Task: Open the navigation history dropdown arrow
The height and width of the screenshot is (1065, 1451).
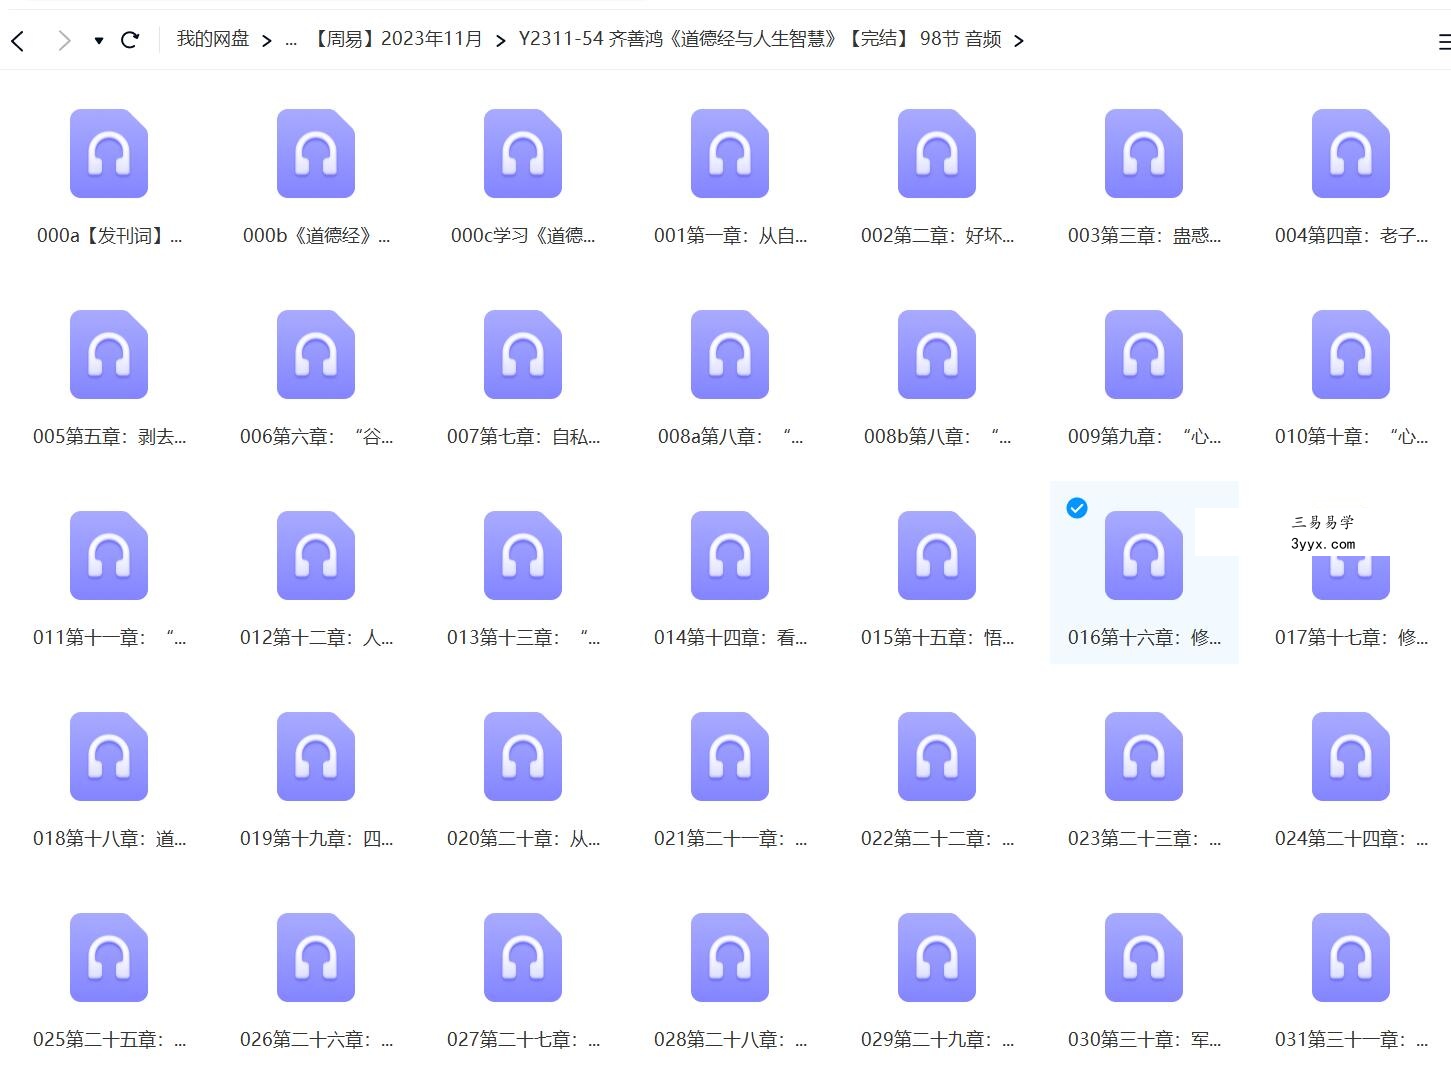Action: (x=99, y=41)
